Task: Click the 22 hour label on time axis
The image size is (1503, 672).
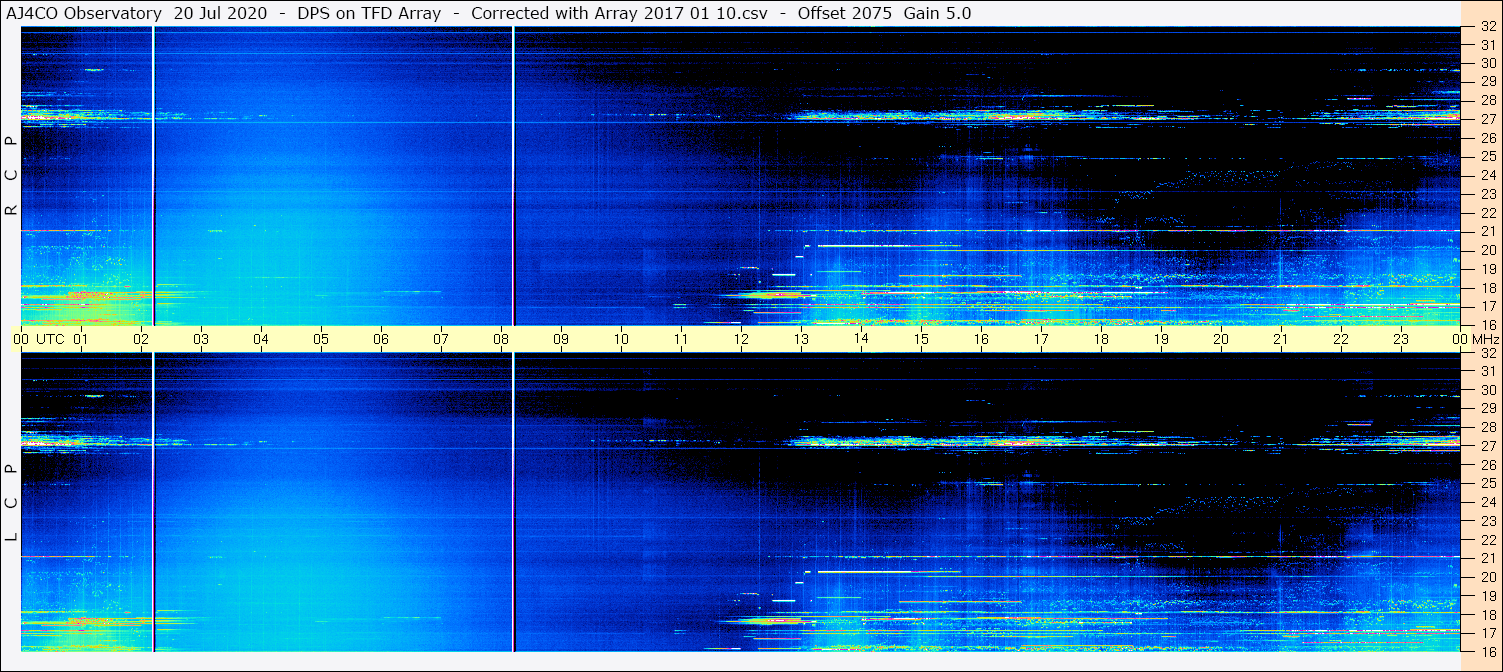Action: click(x=1341, y=339)
